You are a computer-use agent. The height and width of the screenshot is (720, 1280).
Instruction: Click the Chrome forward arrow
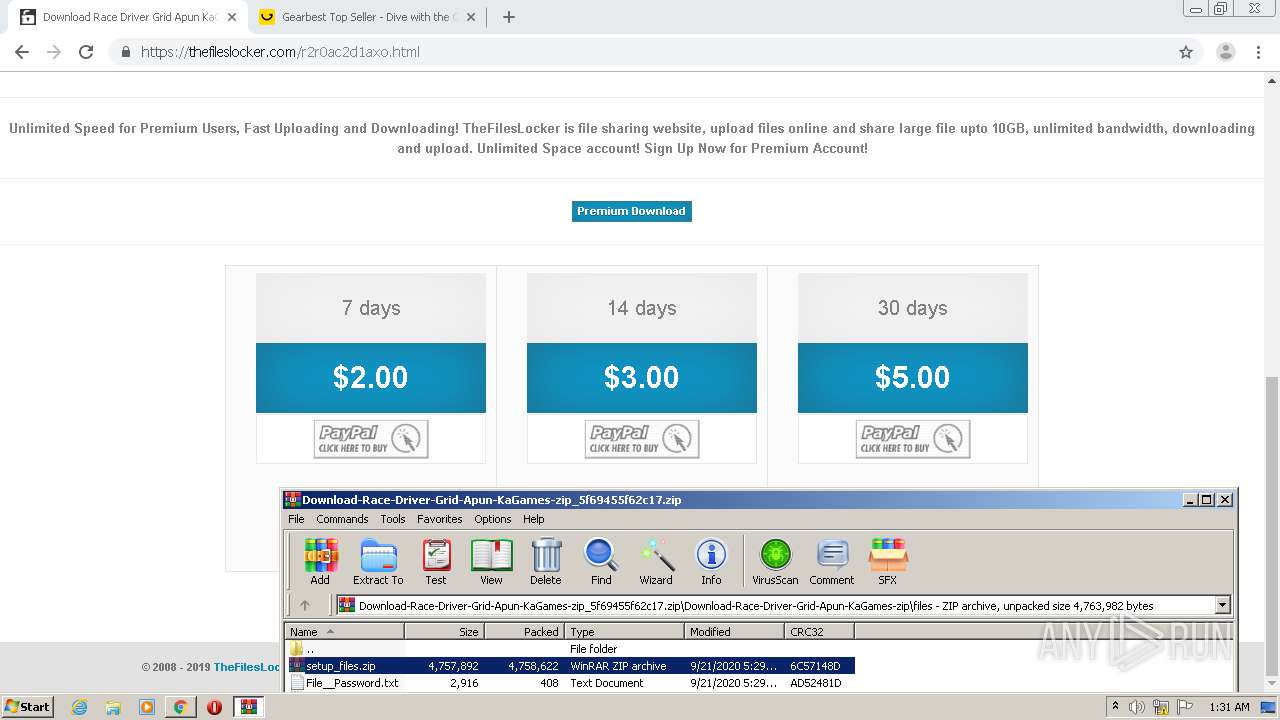54,52
